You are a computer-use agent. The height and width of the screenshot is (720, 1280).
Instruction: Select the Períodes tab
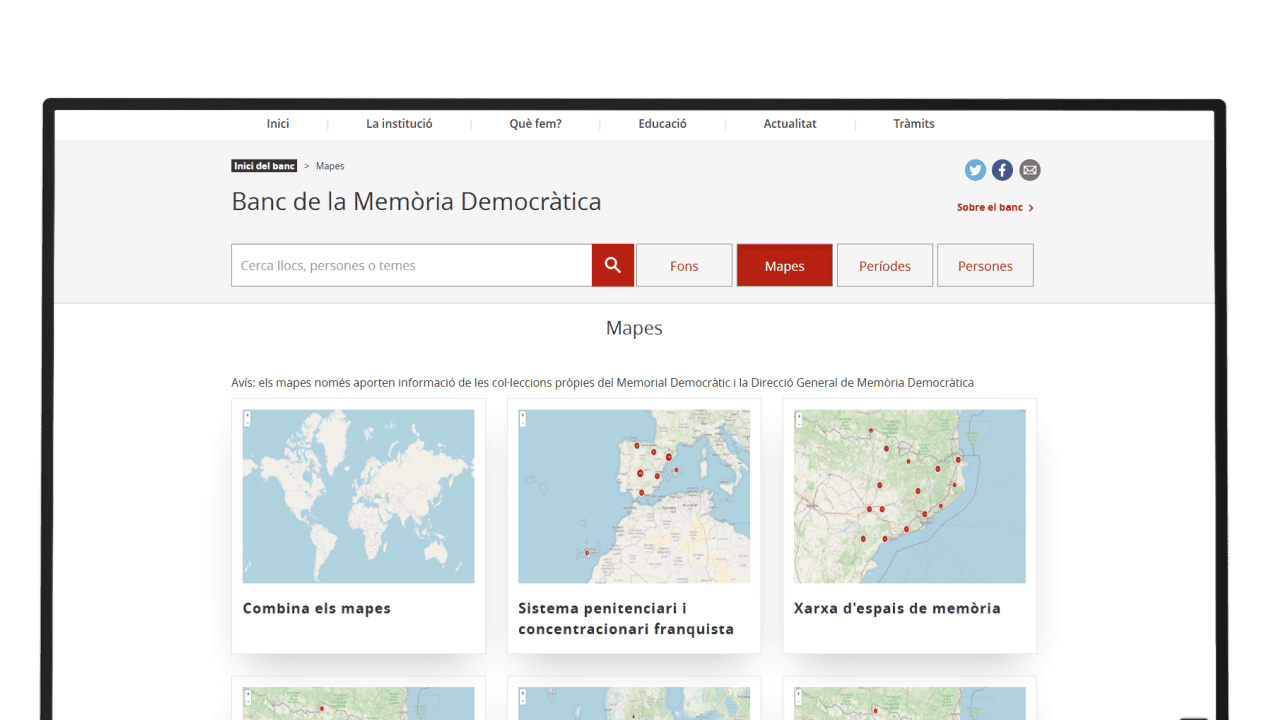(884, 265)
